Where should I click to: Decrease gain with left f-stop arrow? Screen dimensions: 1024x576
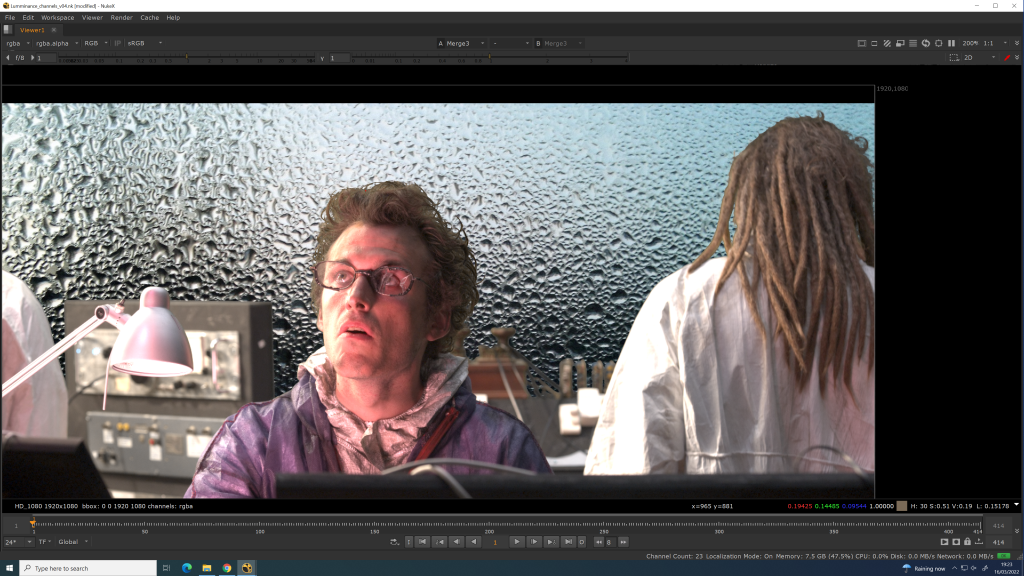click(x=8, y=58)
